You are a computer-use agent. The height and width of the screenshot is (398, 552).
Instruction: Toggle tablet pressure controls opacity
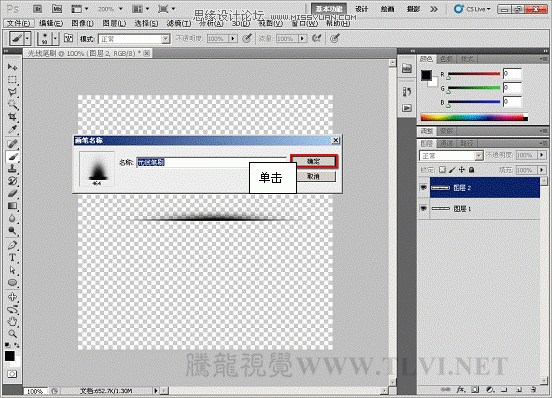[247, 38]
